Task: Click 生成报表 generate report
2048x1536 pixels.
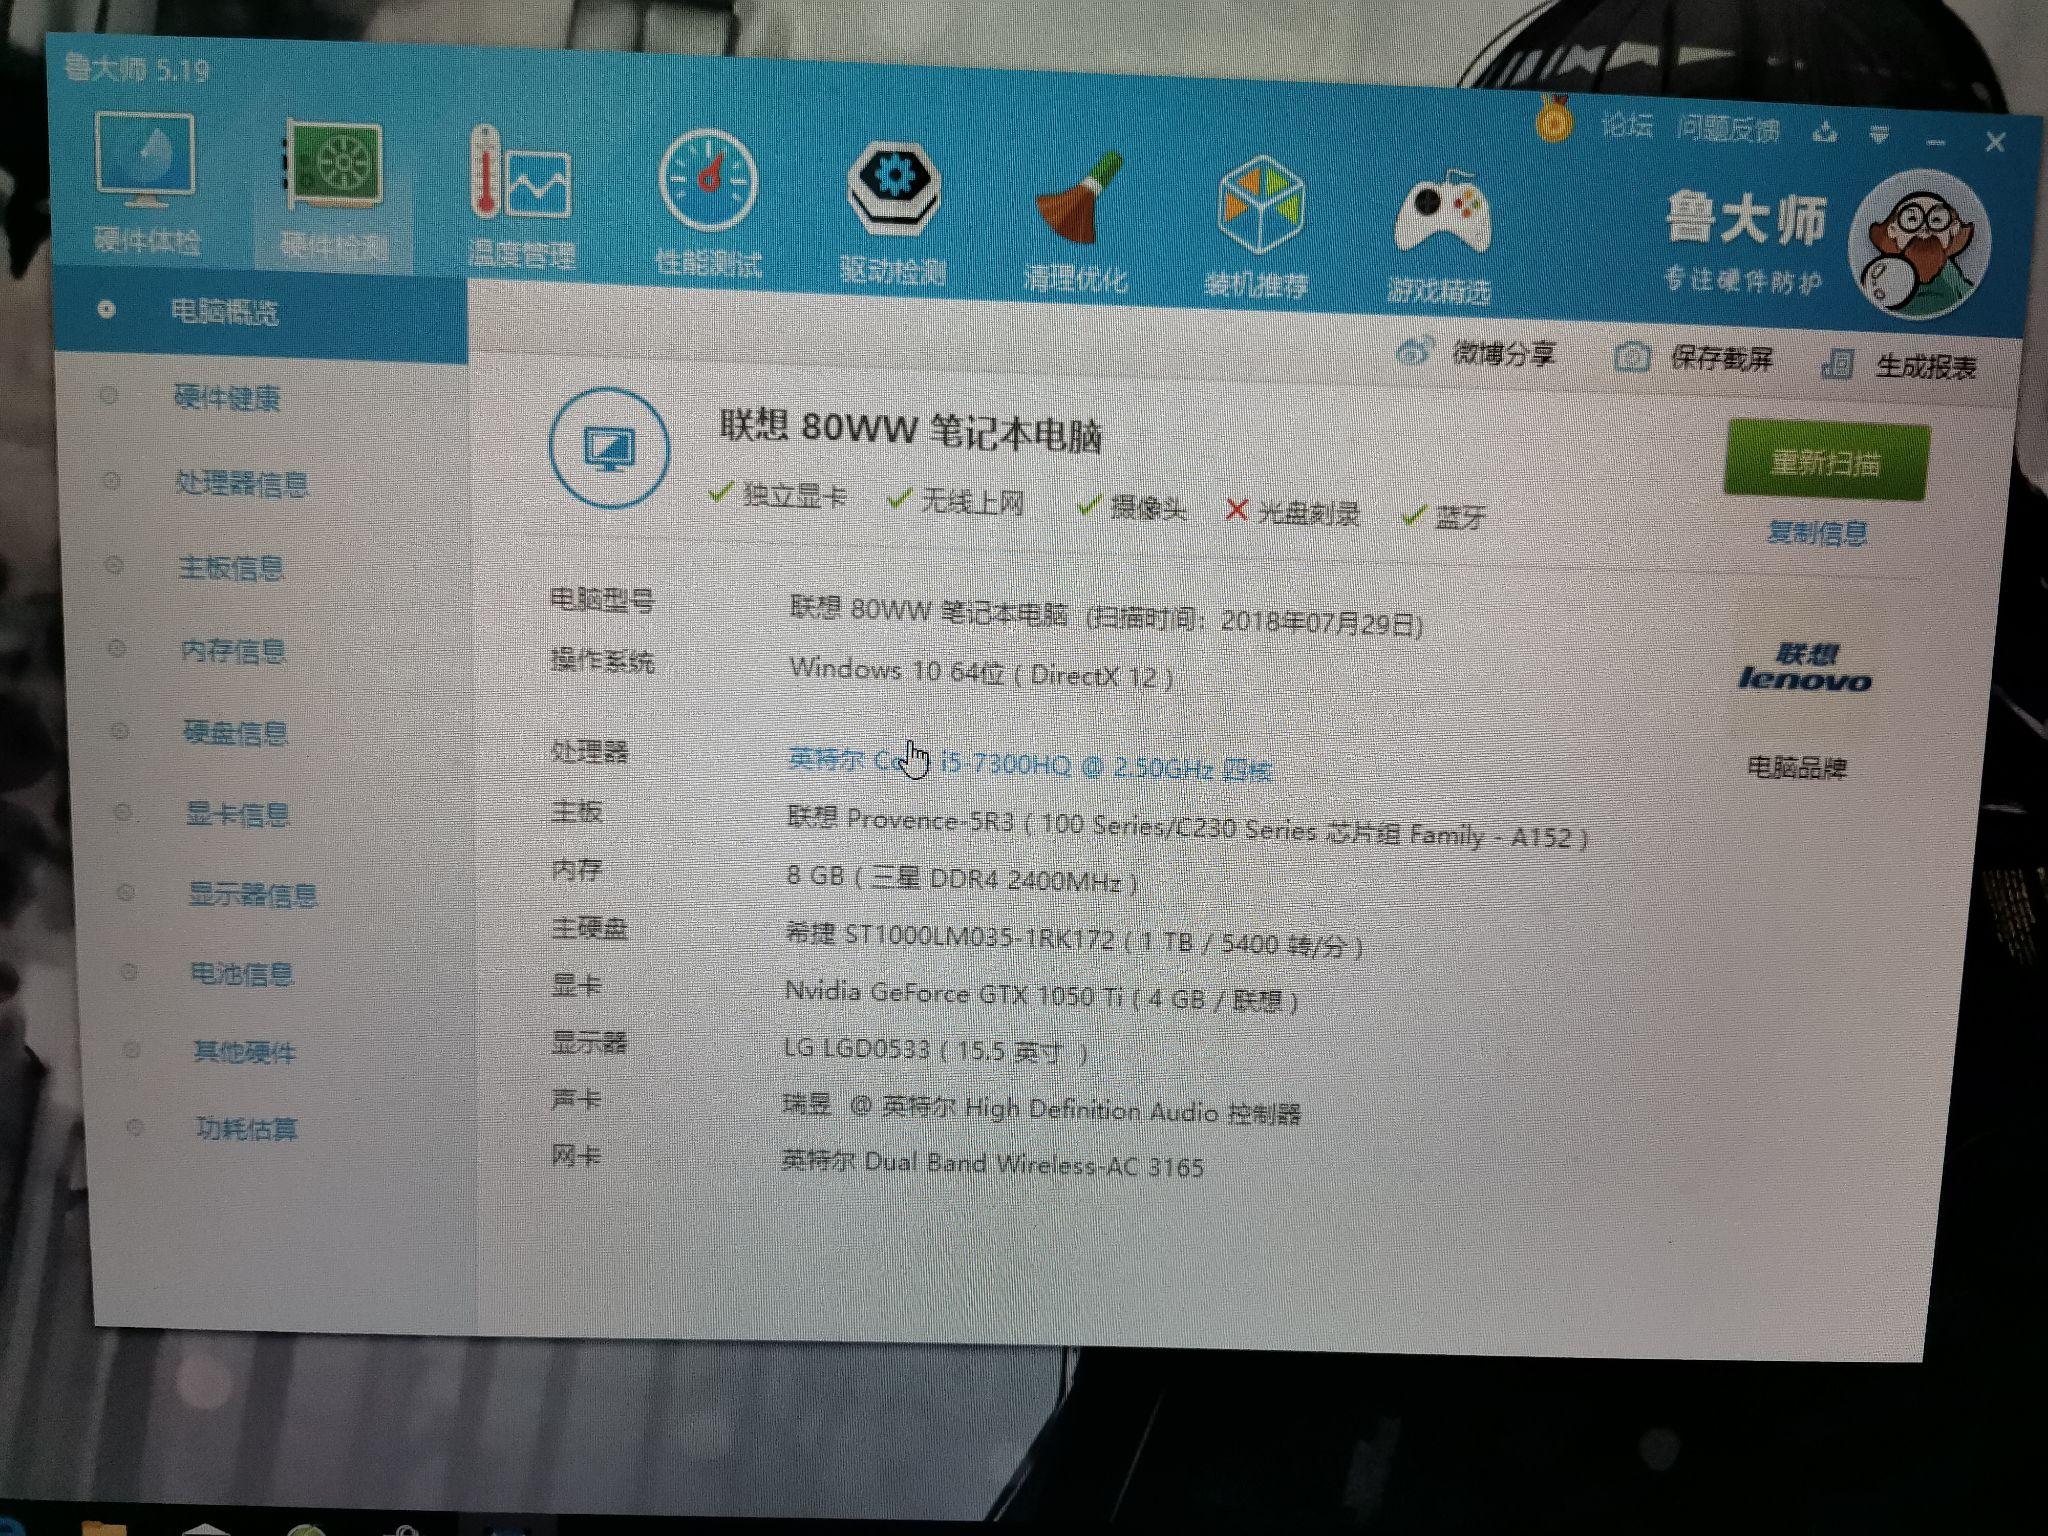Action: pos(1899,365)
